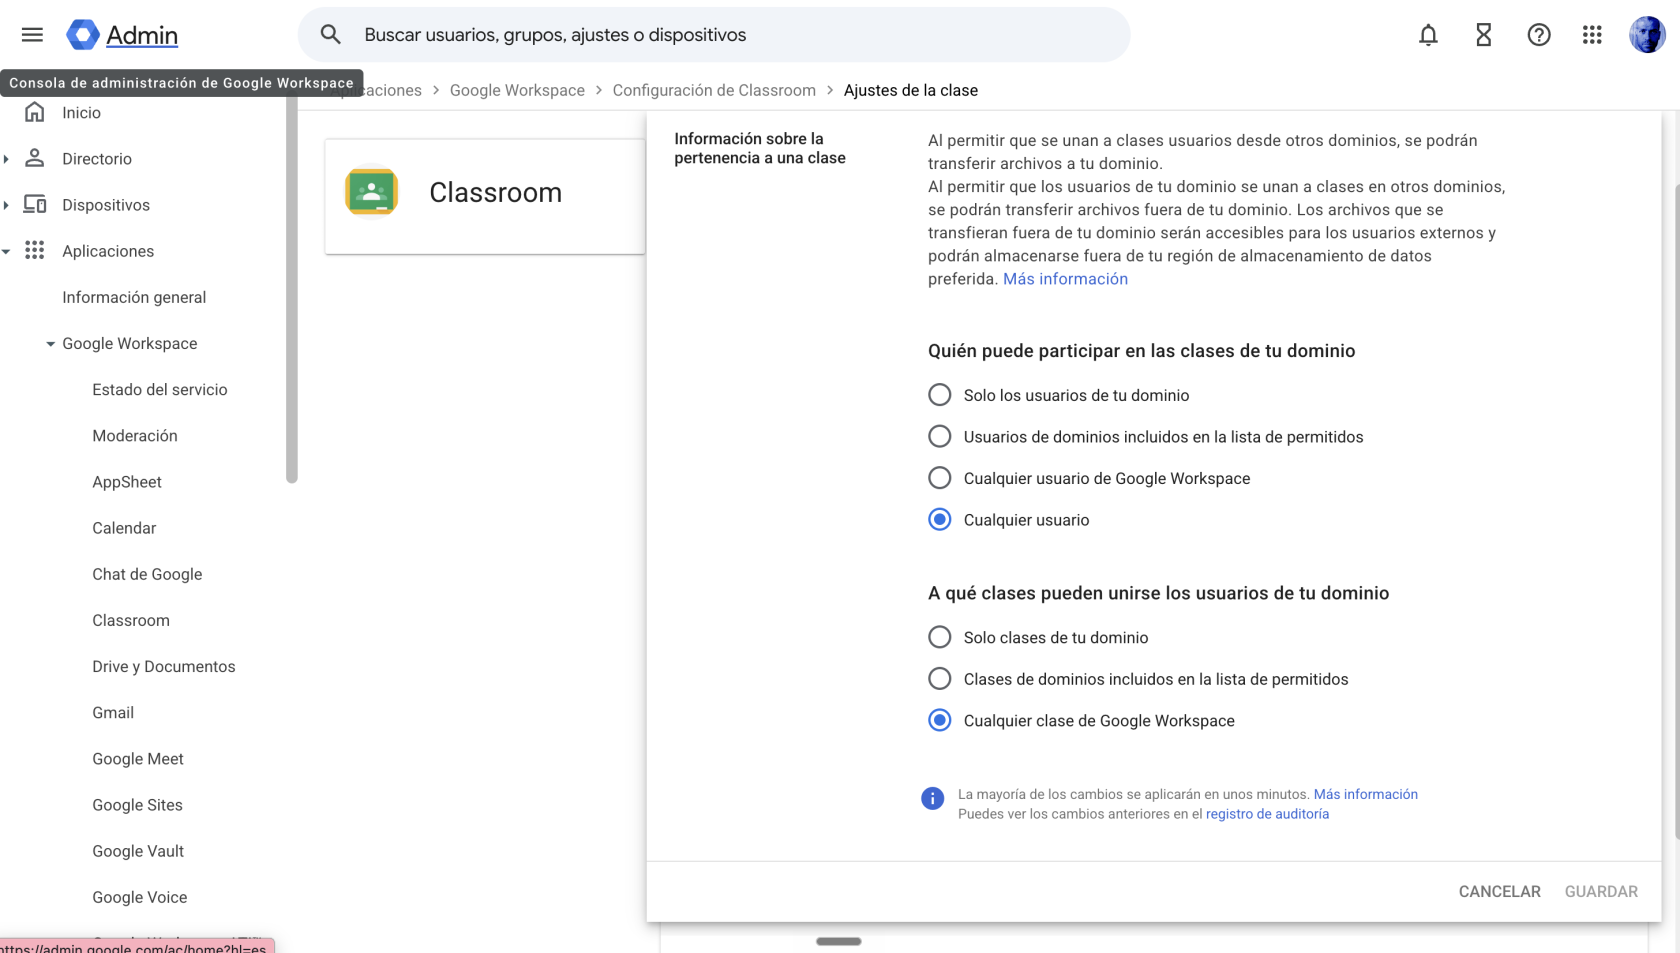Open Gmail in the sidebar
Screen dimensions: 1680x953
113,713
